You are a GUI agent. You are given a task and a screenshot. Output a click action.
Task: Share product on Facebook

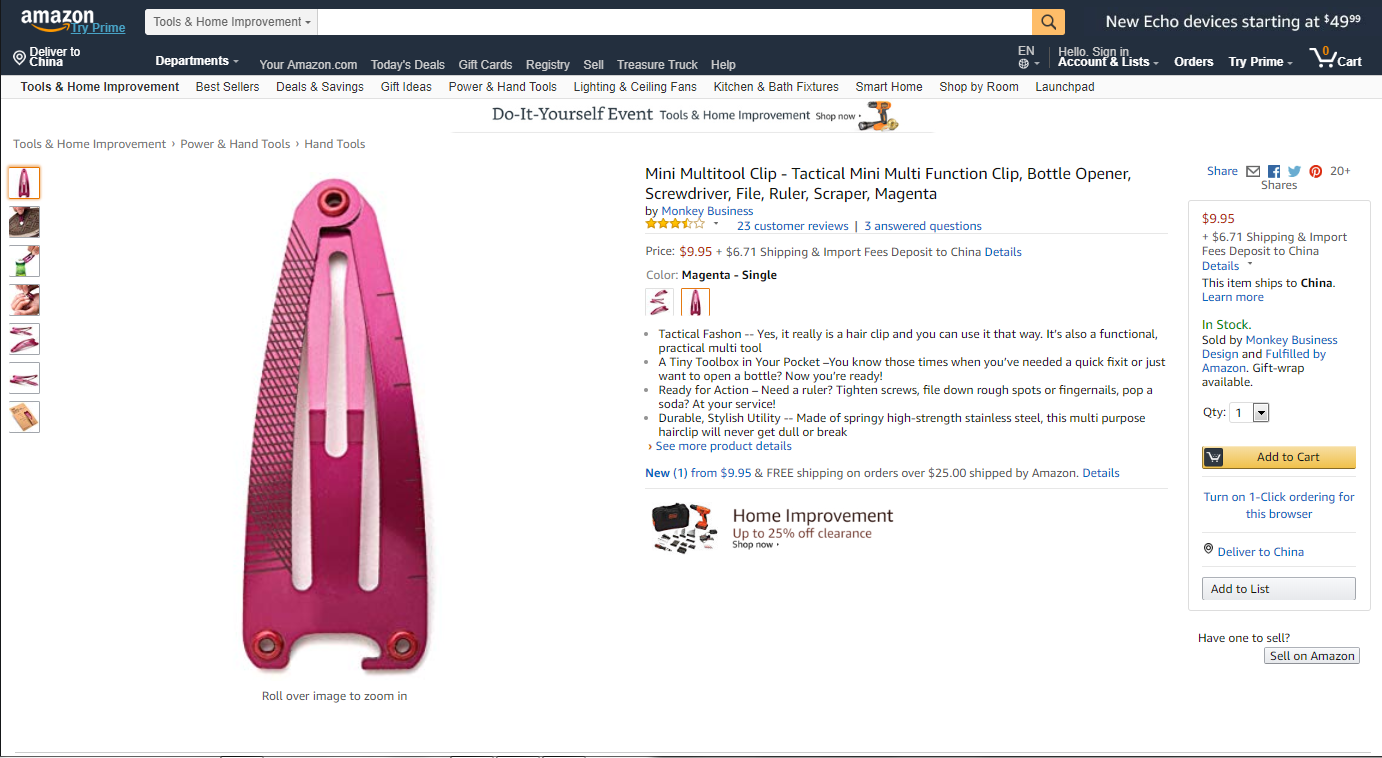pyautogui.click(x=1274, y=172)
